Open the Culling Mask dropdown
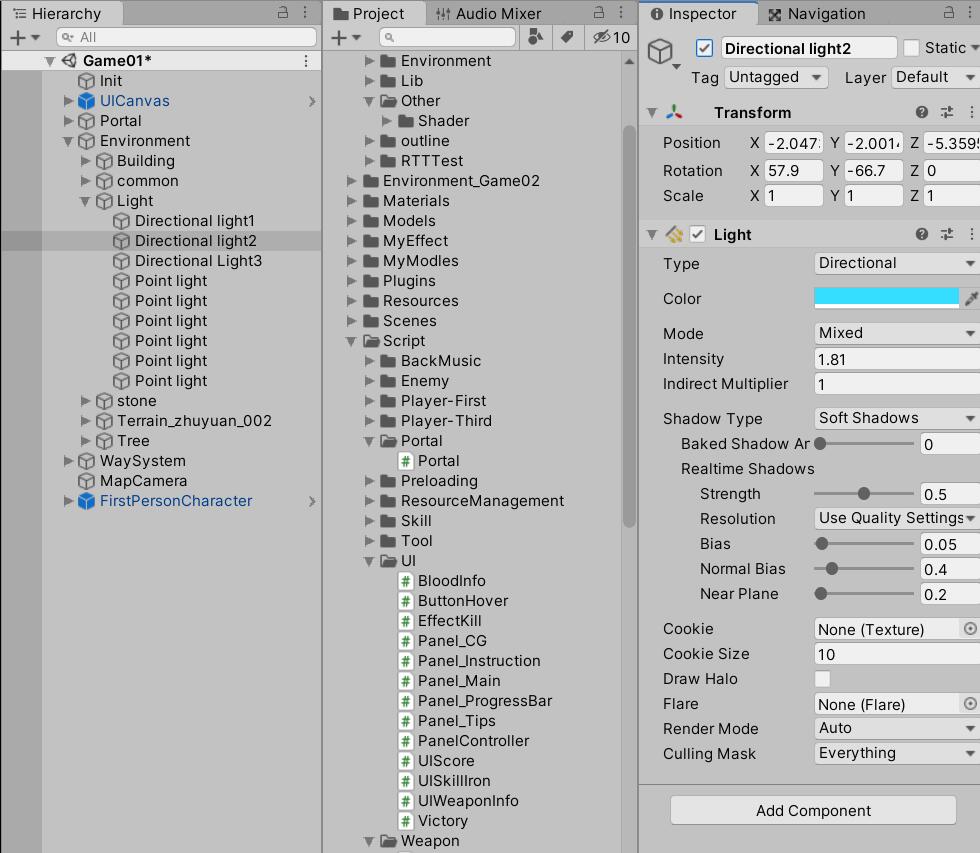Image resolution: width=980 pixels, height=853 pixels. (x=897, y=753)
